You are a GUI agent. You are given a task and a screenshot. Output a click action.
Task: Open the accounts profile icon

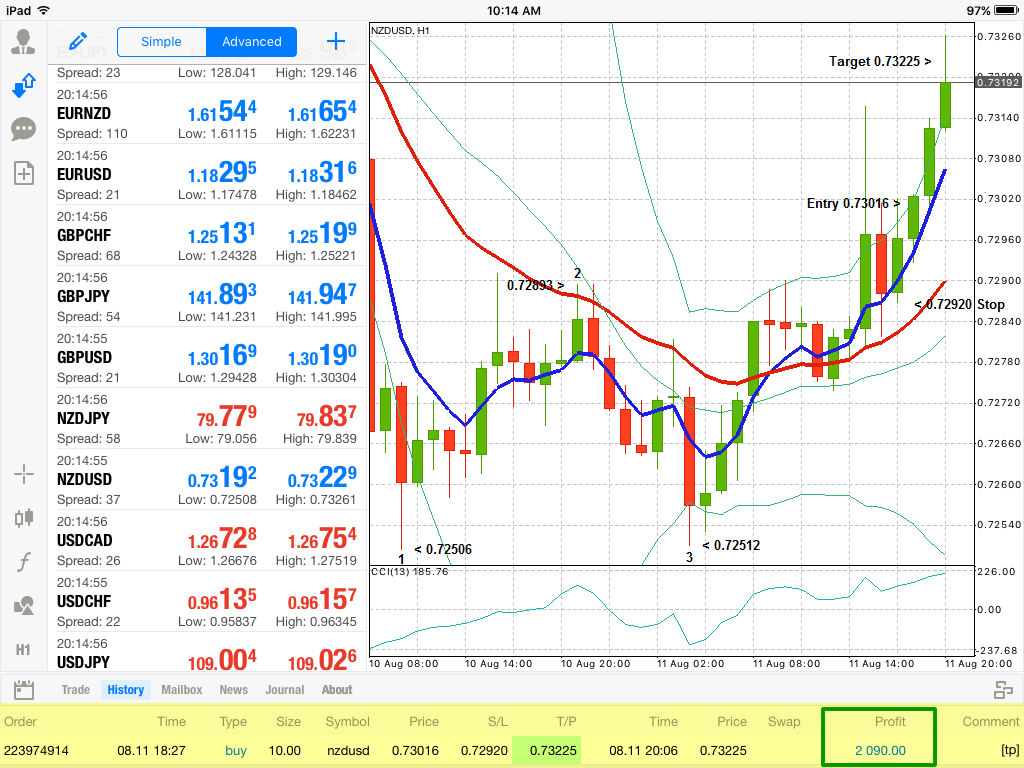coord(24,41)
